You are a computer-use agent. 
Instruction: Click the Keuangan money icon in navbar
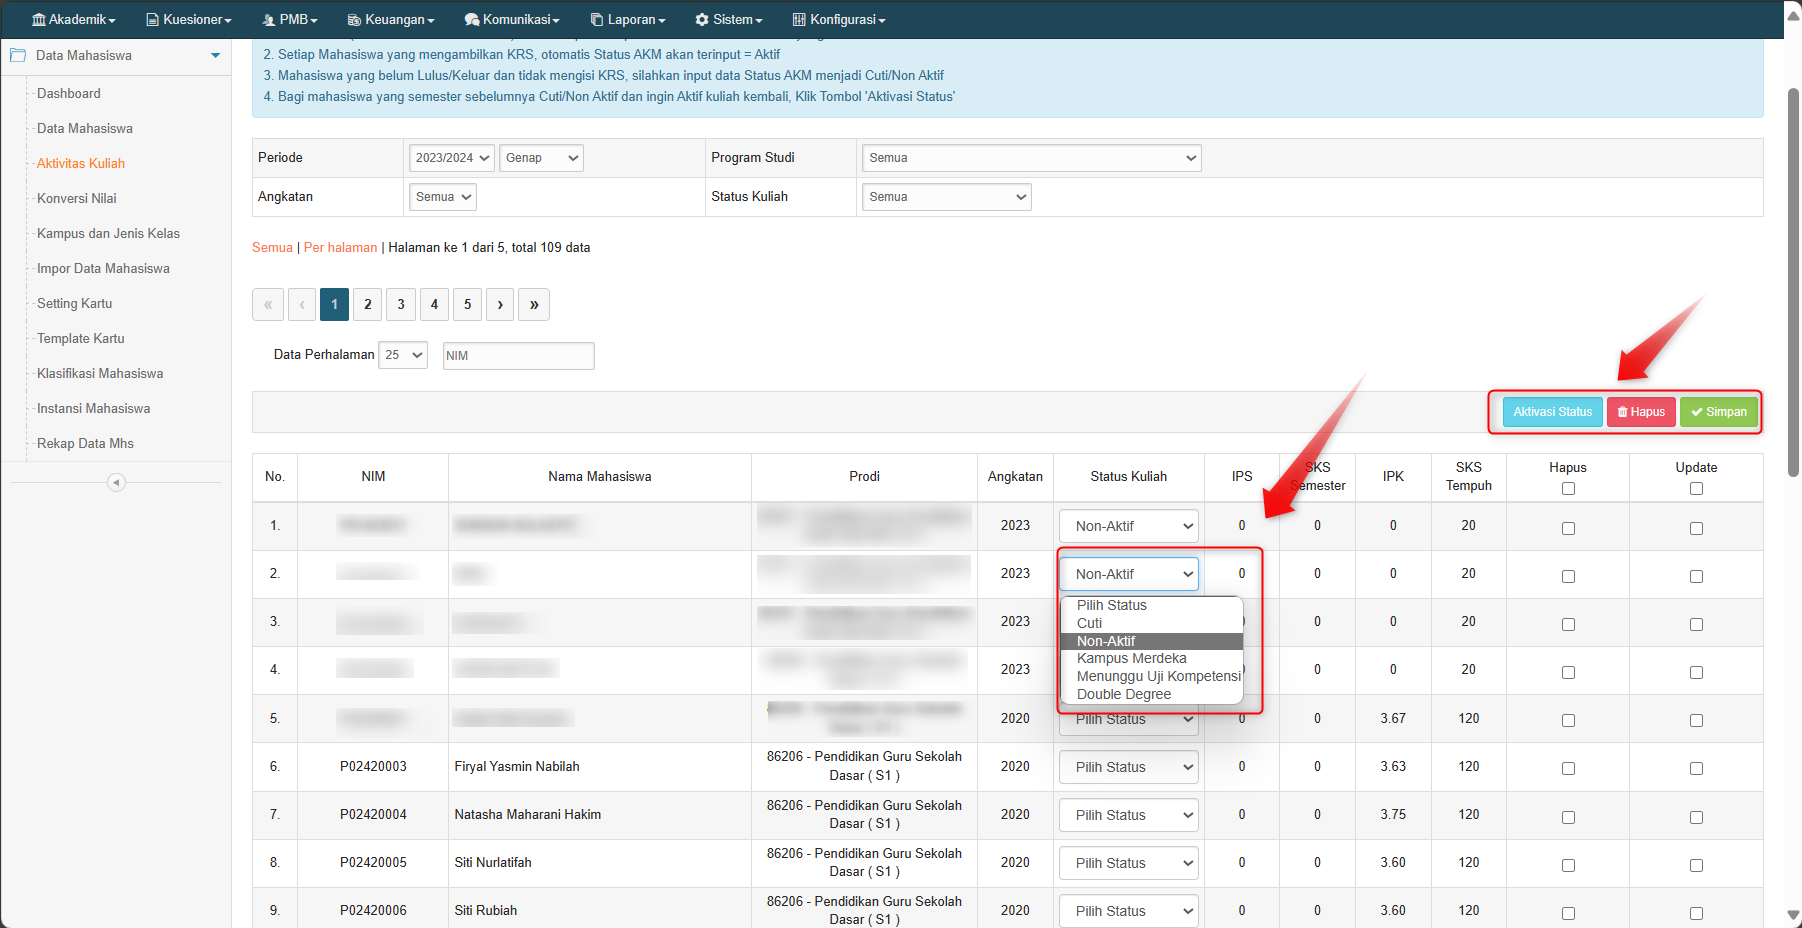pyautogui.click(x=354, y=20)
